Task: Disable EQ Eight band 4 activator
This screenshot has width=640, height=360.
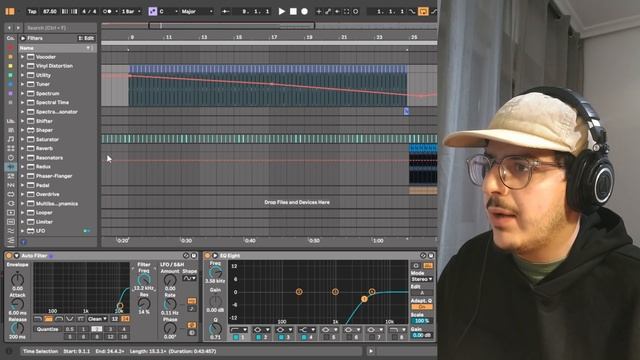Action: [x=304, y=338]
